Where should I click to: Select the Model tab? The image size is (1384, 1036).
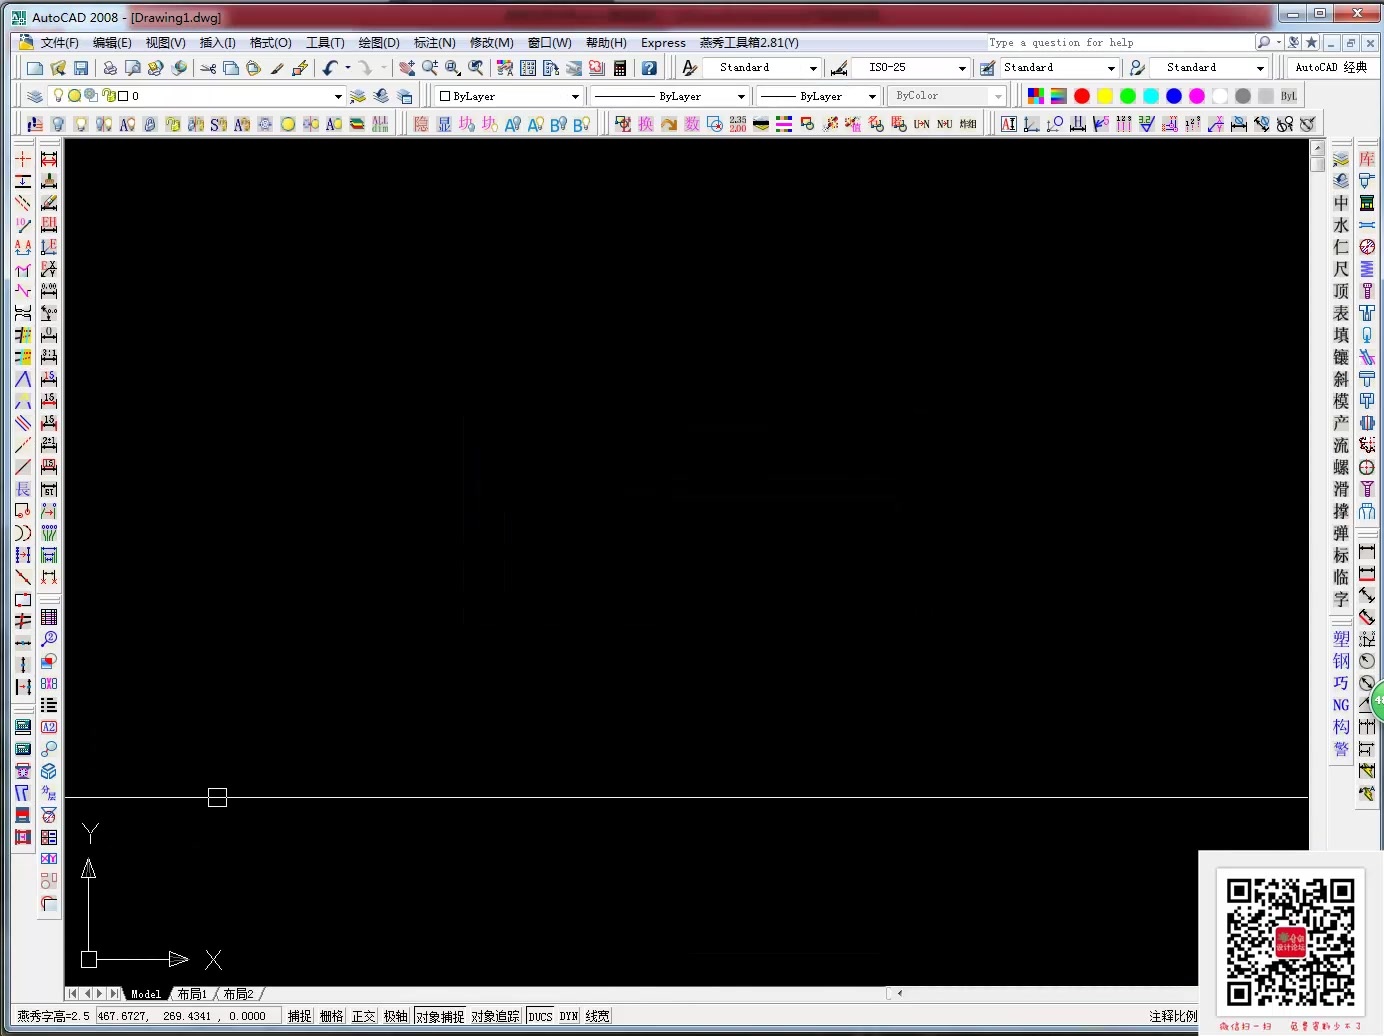coord(146,994)
